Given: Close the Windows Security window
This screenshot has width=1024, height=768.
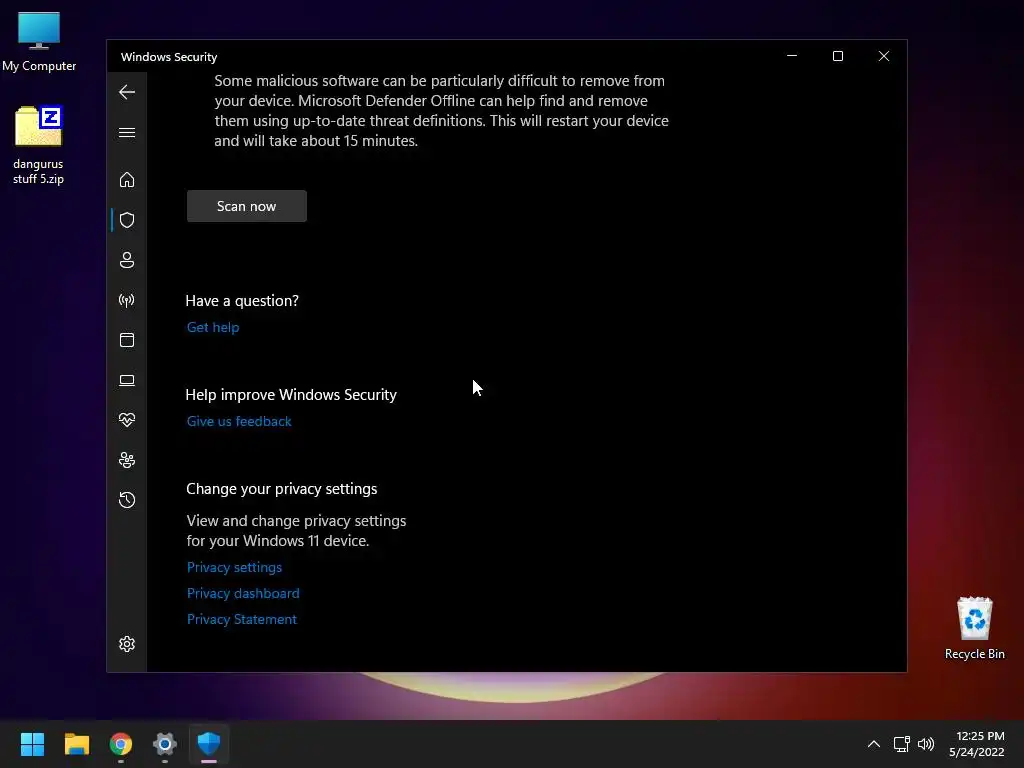Looking at the screenshot, I should 884,56.
